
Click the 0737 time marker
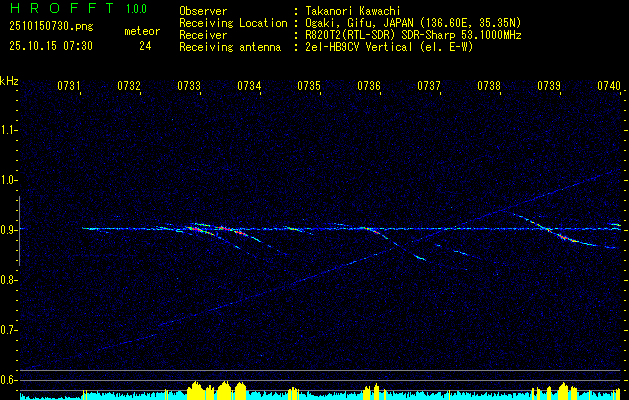click(x=429, y=86)
